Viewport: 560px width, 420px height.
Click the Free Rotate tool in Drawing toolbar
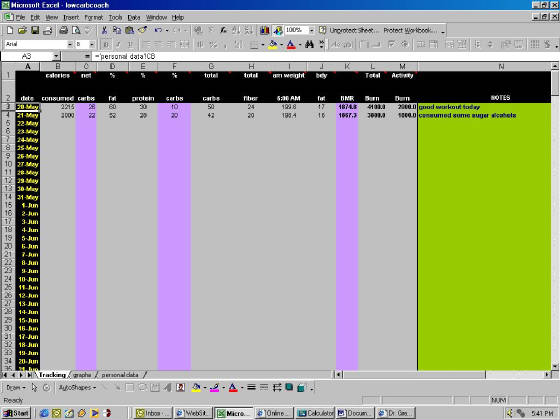(46, 388)
